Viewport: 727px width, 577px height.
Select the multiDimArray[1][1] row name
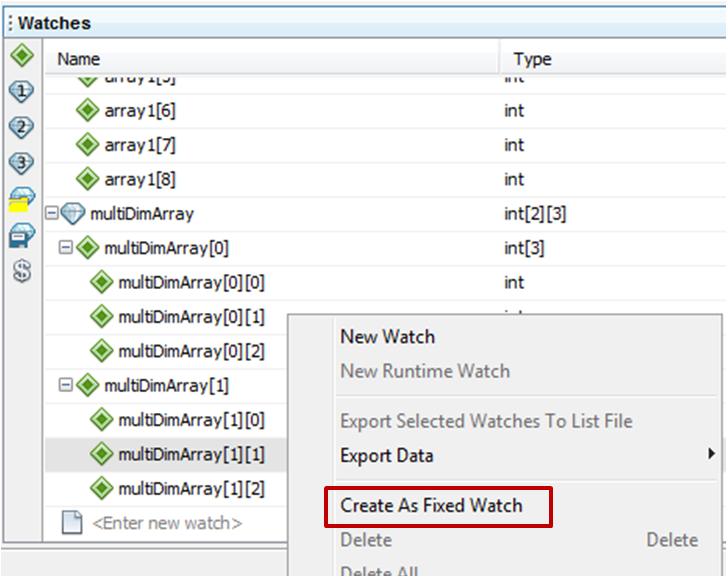[x=191, y=454]
